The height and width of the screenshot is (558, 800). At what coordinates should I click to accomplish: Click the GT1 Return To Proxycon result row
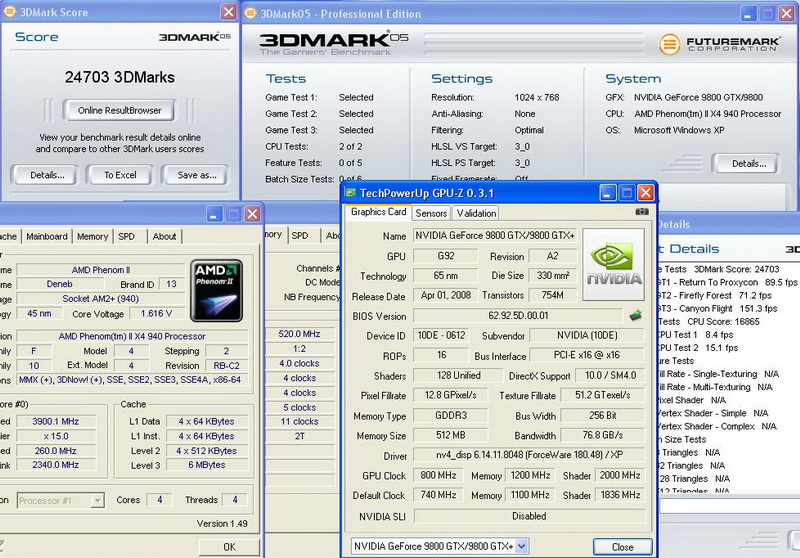click(x=727, y=282)
